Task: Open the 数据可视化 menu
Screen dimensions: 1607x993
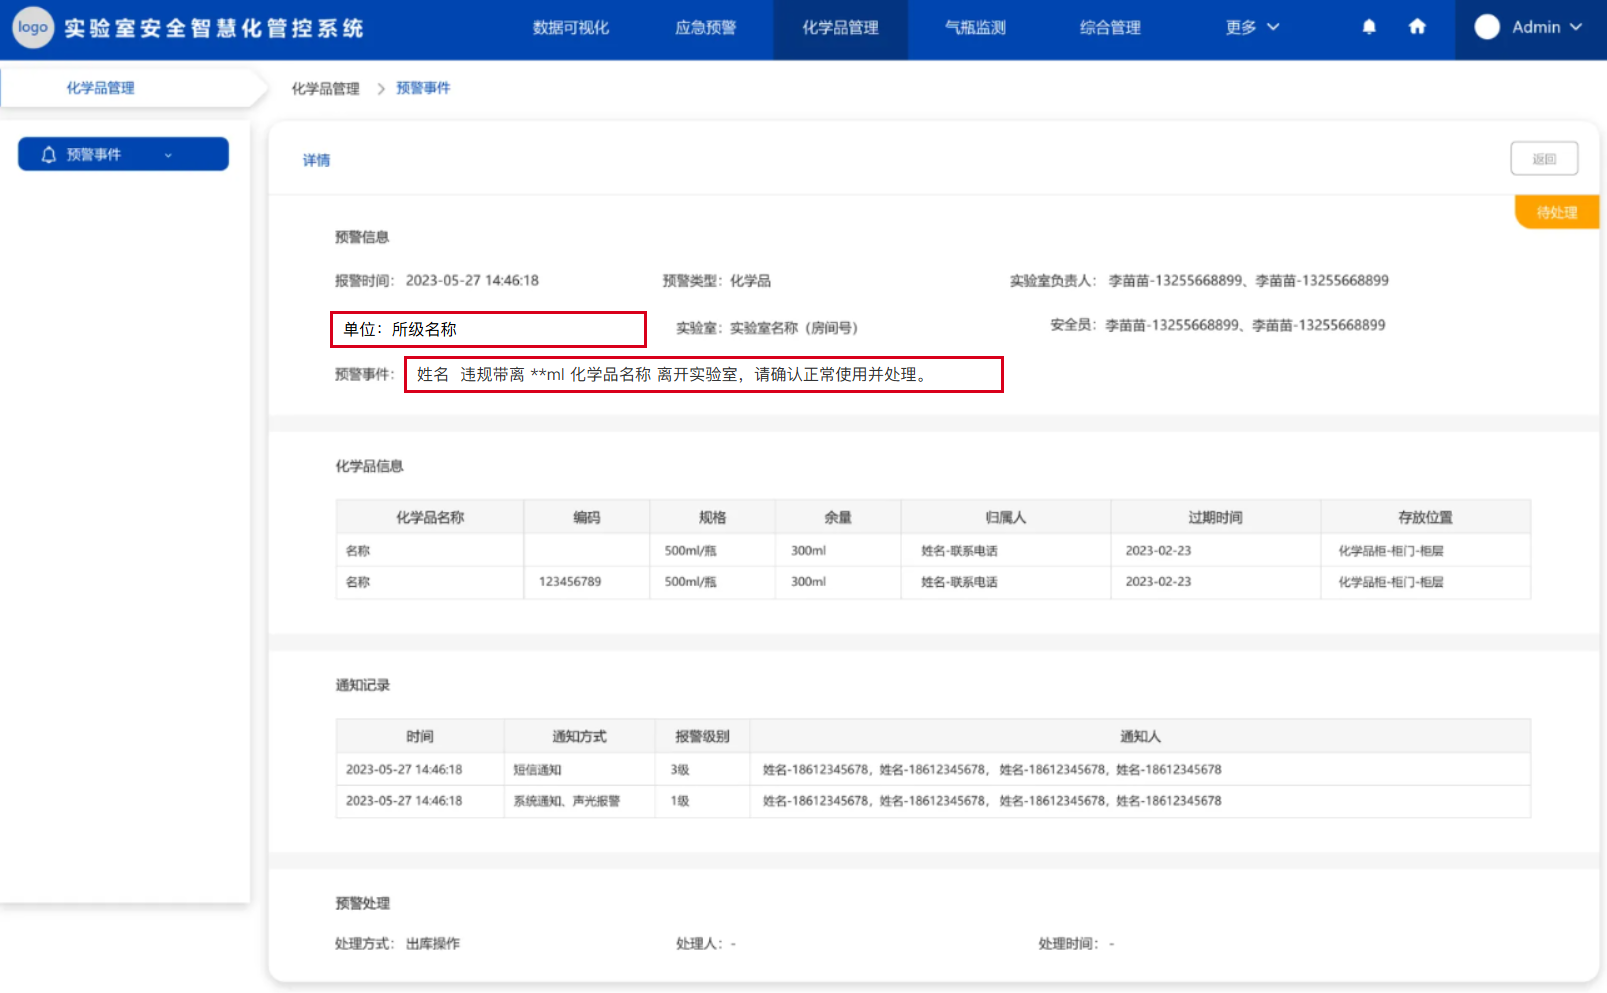Action: point(570,28)
